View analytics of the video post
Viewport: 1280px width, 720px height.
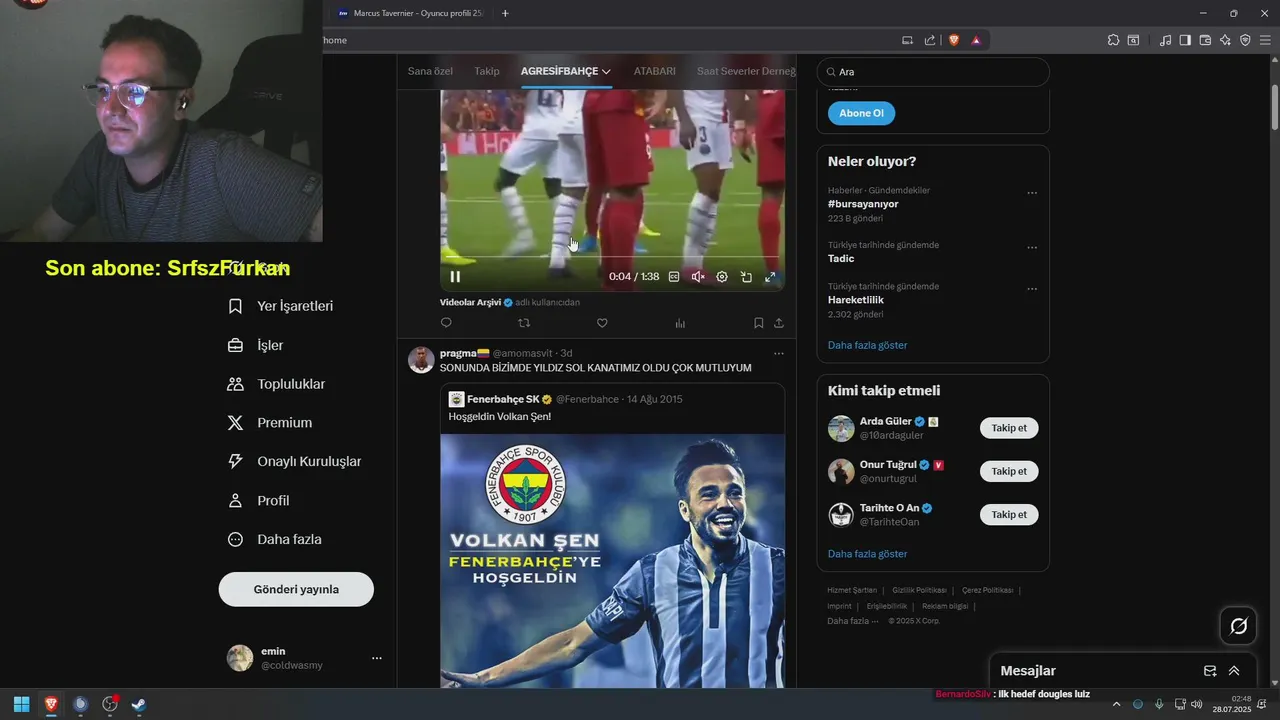(x=680, y=323)
